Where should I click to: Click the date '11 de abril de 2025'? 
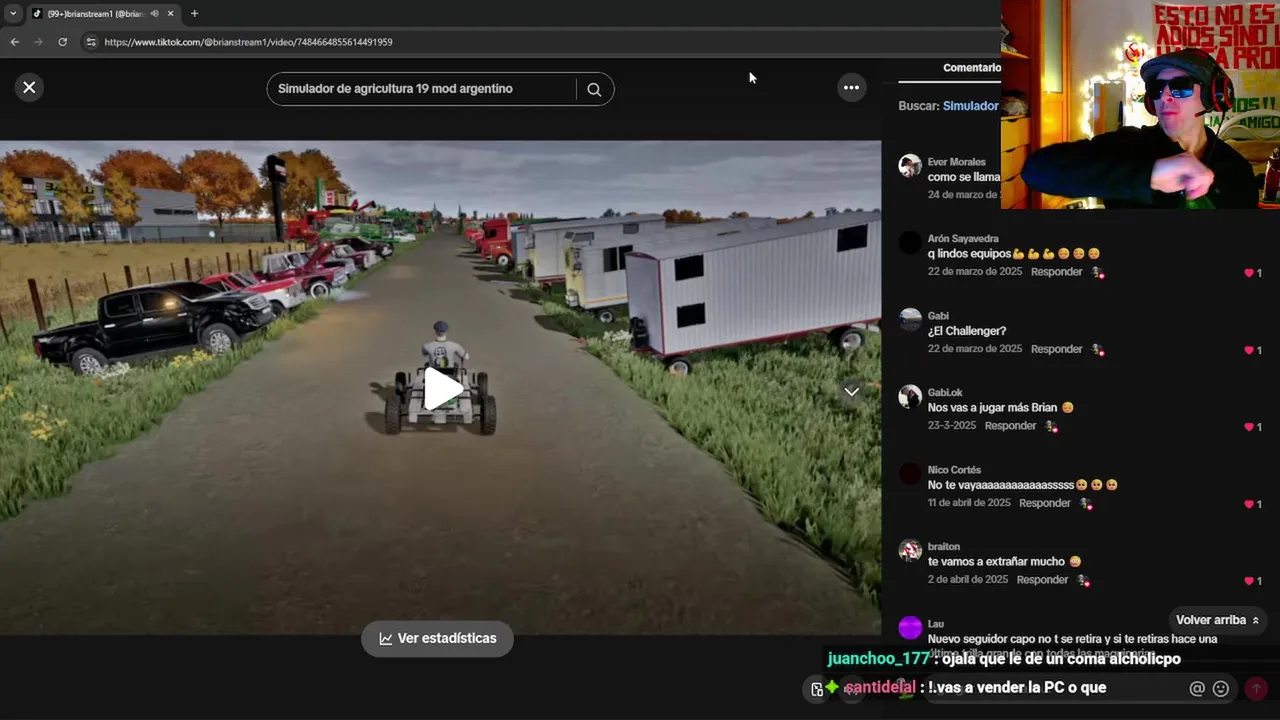(x=969, y=503)
